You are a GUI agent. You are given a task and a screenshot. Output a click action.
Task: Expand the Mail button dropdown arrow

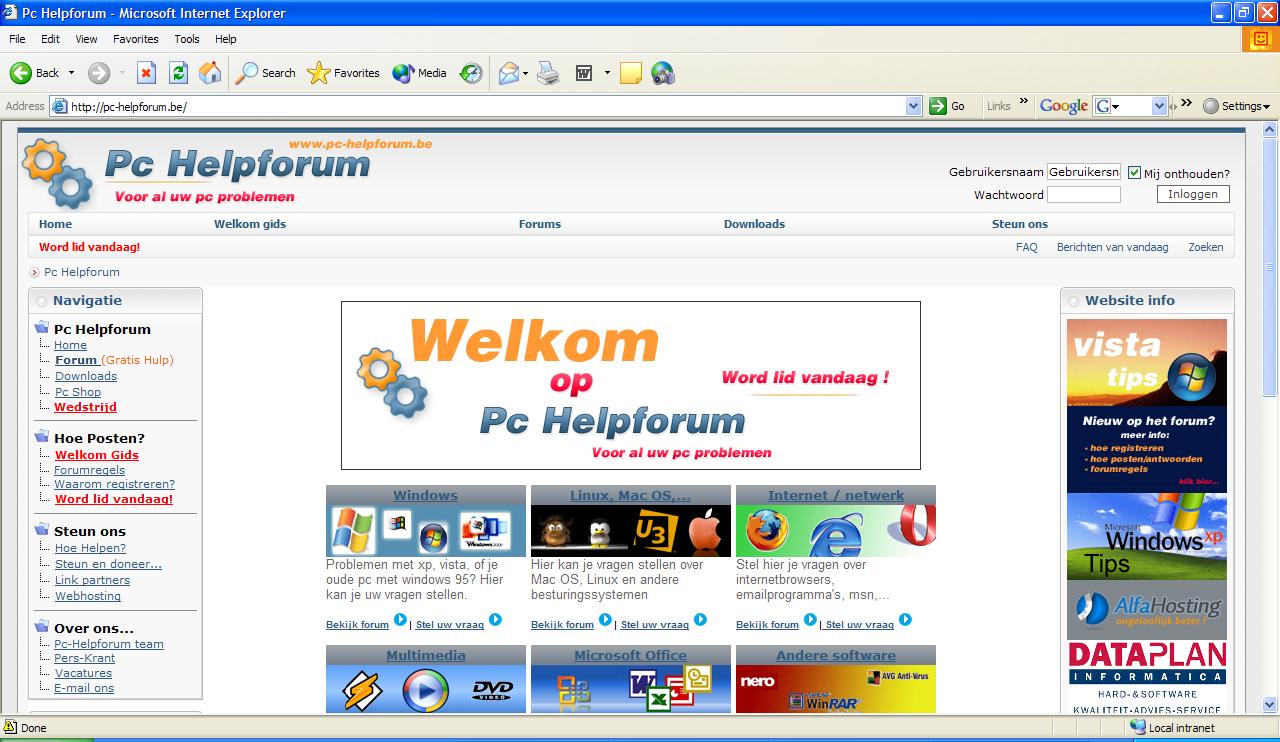(x=525, y=73)
